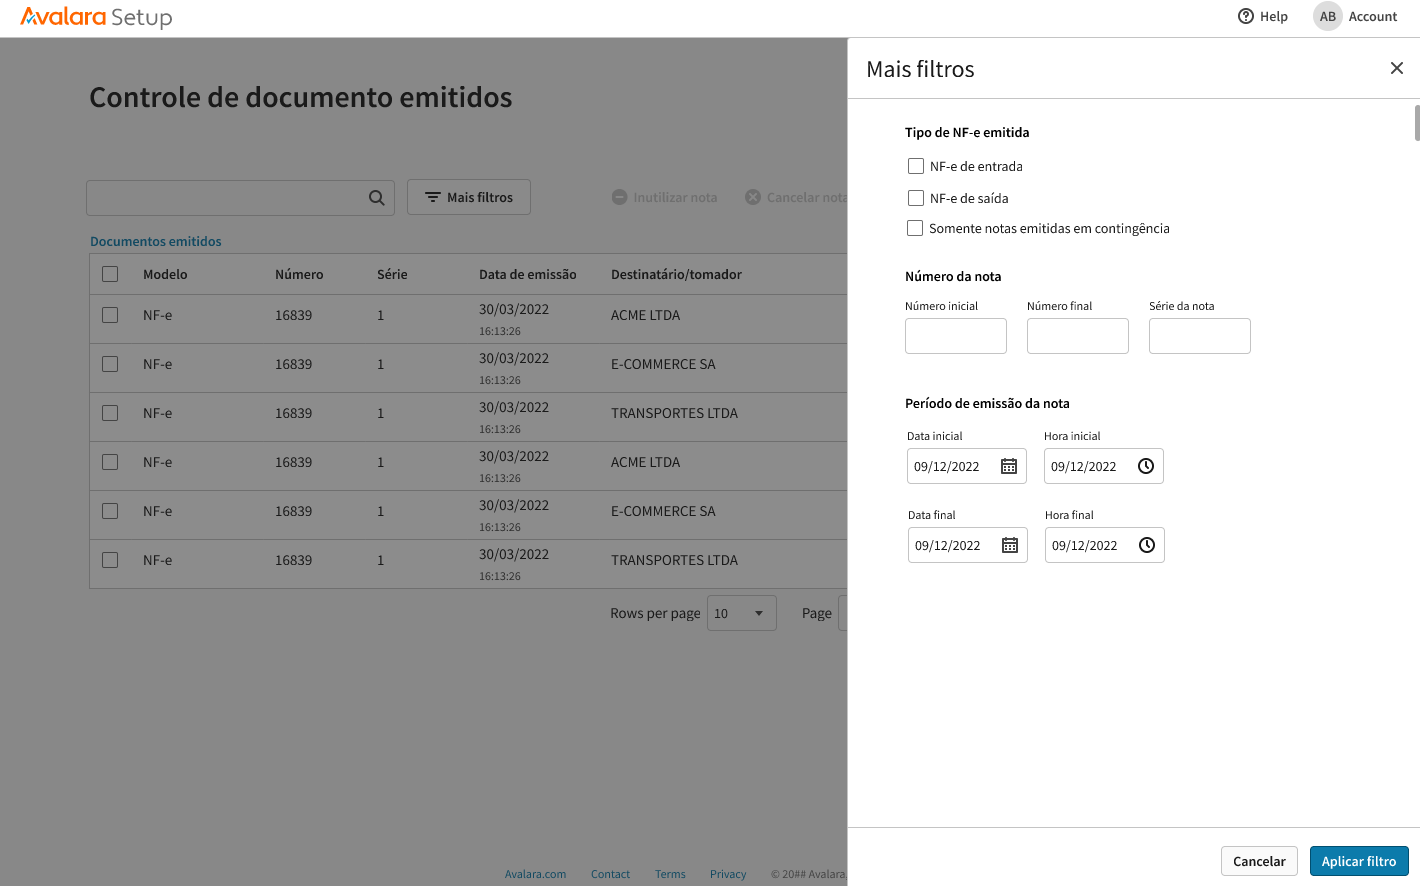The height and width of the screenshot is (886, 1420).
Task: Open the Contact footer link
Action: coord(610,874)
